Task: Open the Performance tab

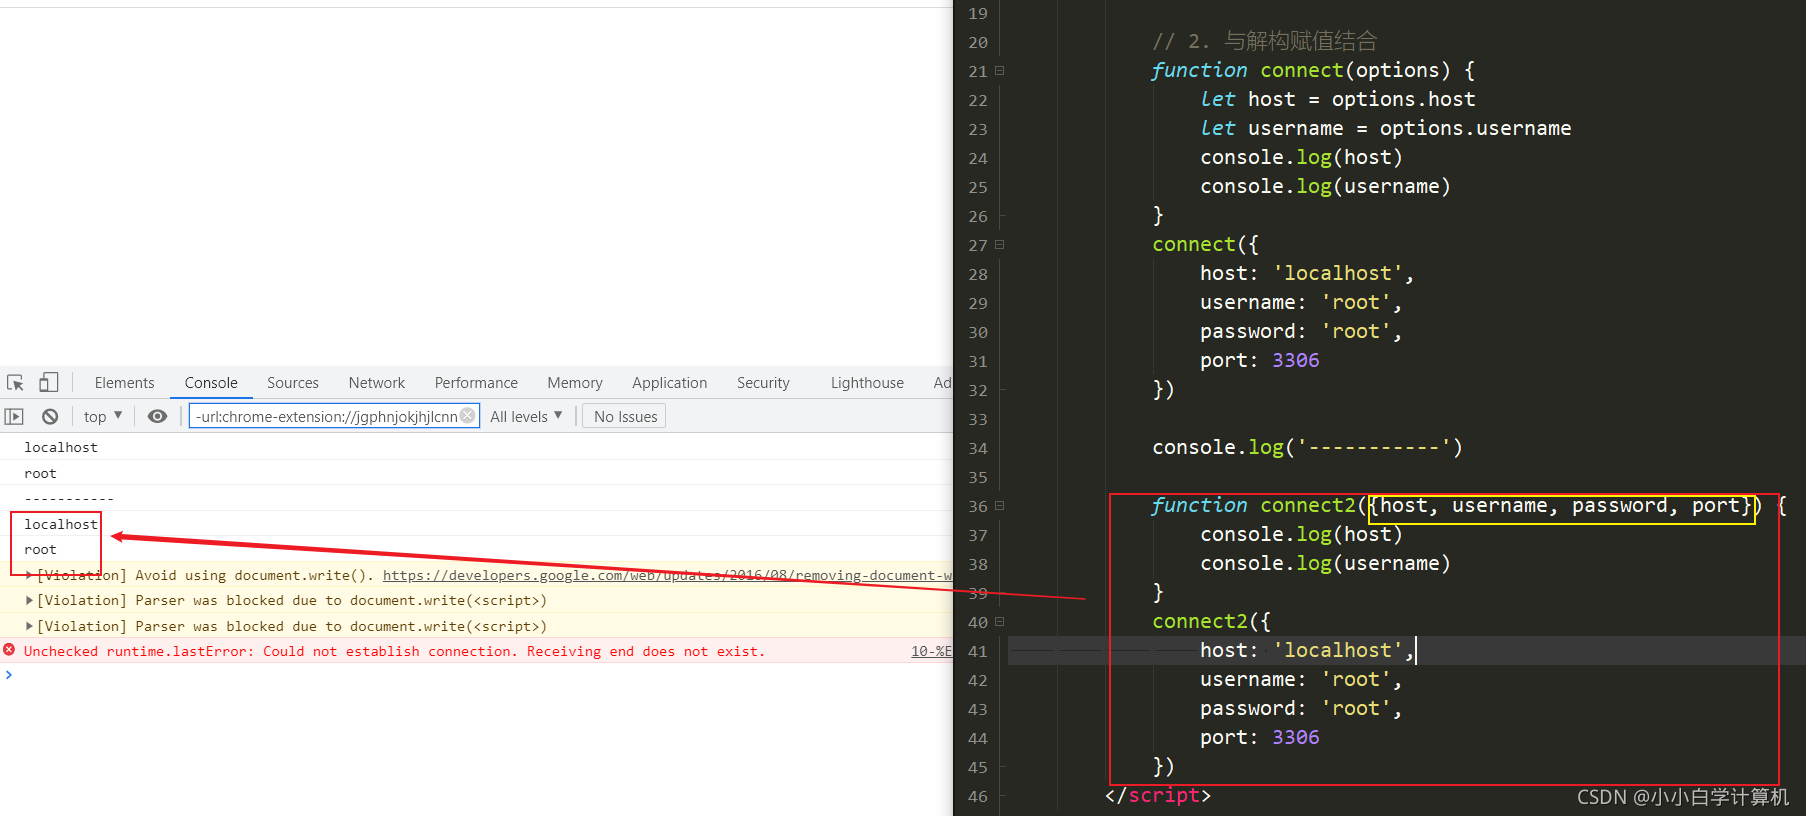Action: 476,383
